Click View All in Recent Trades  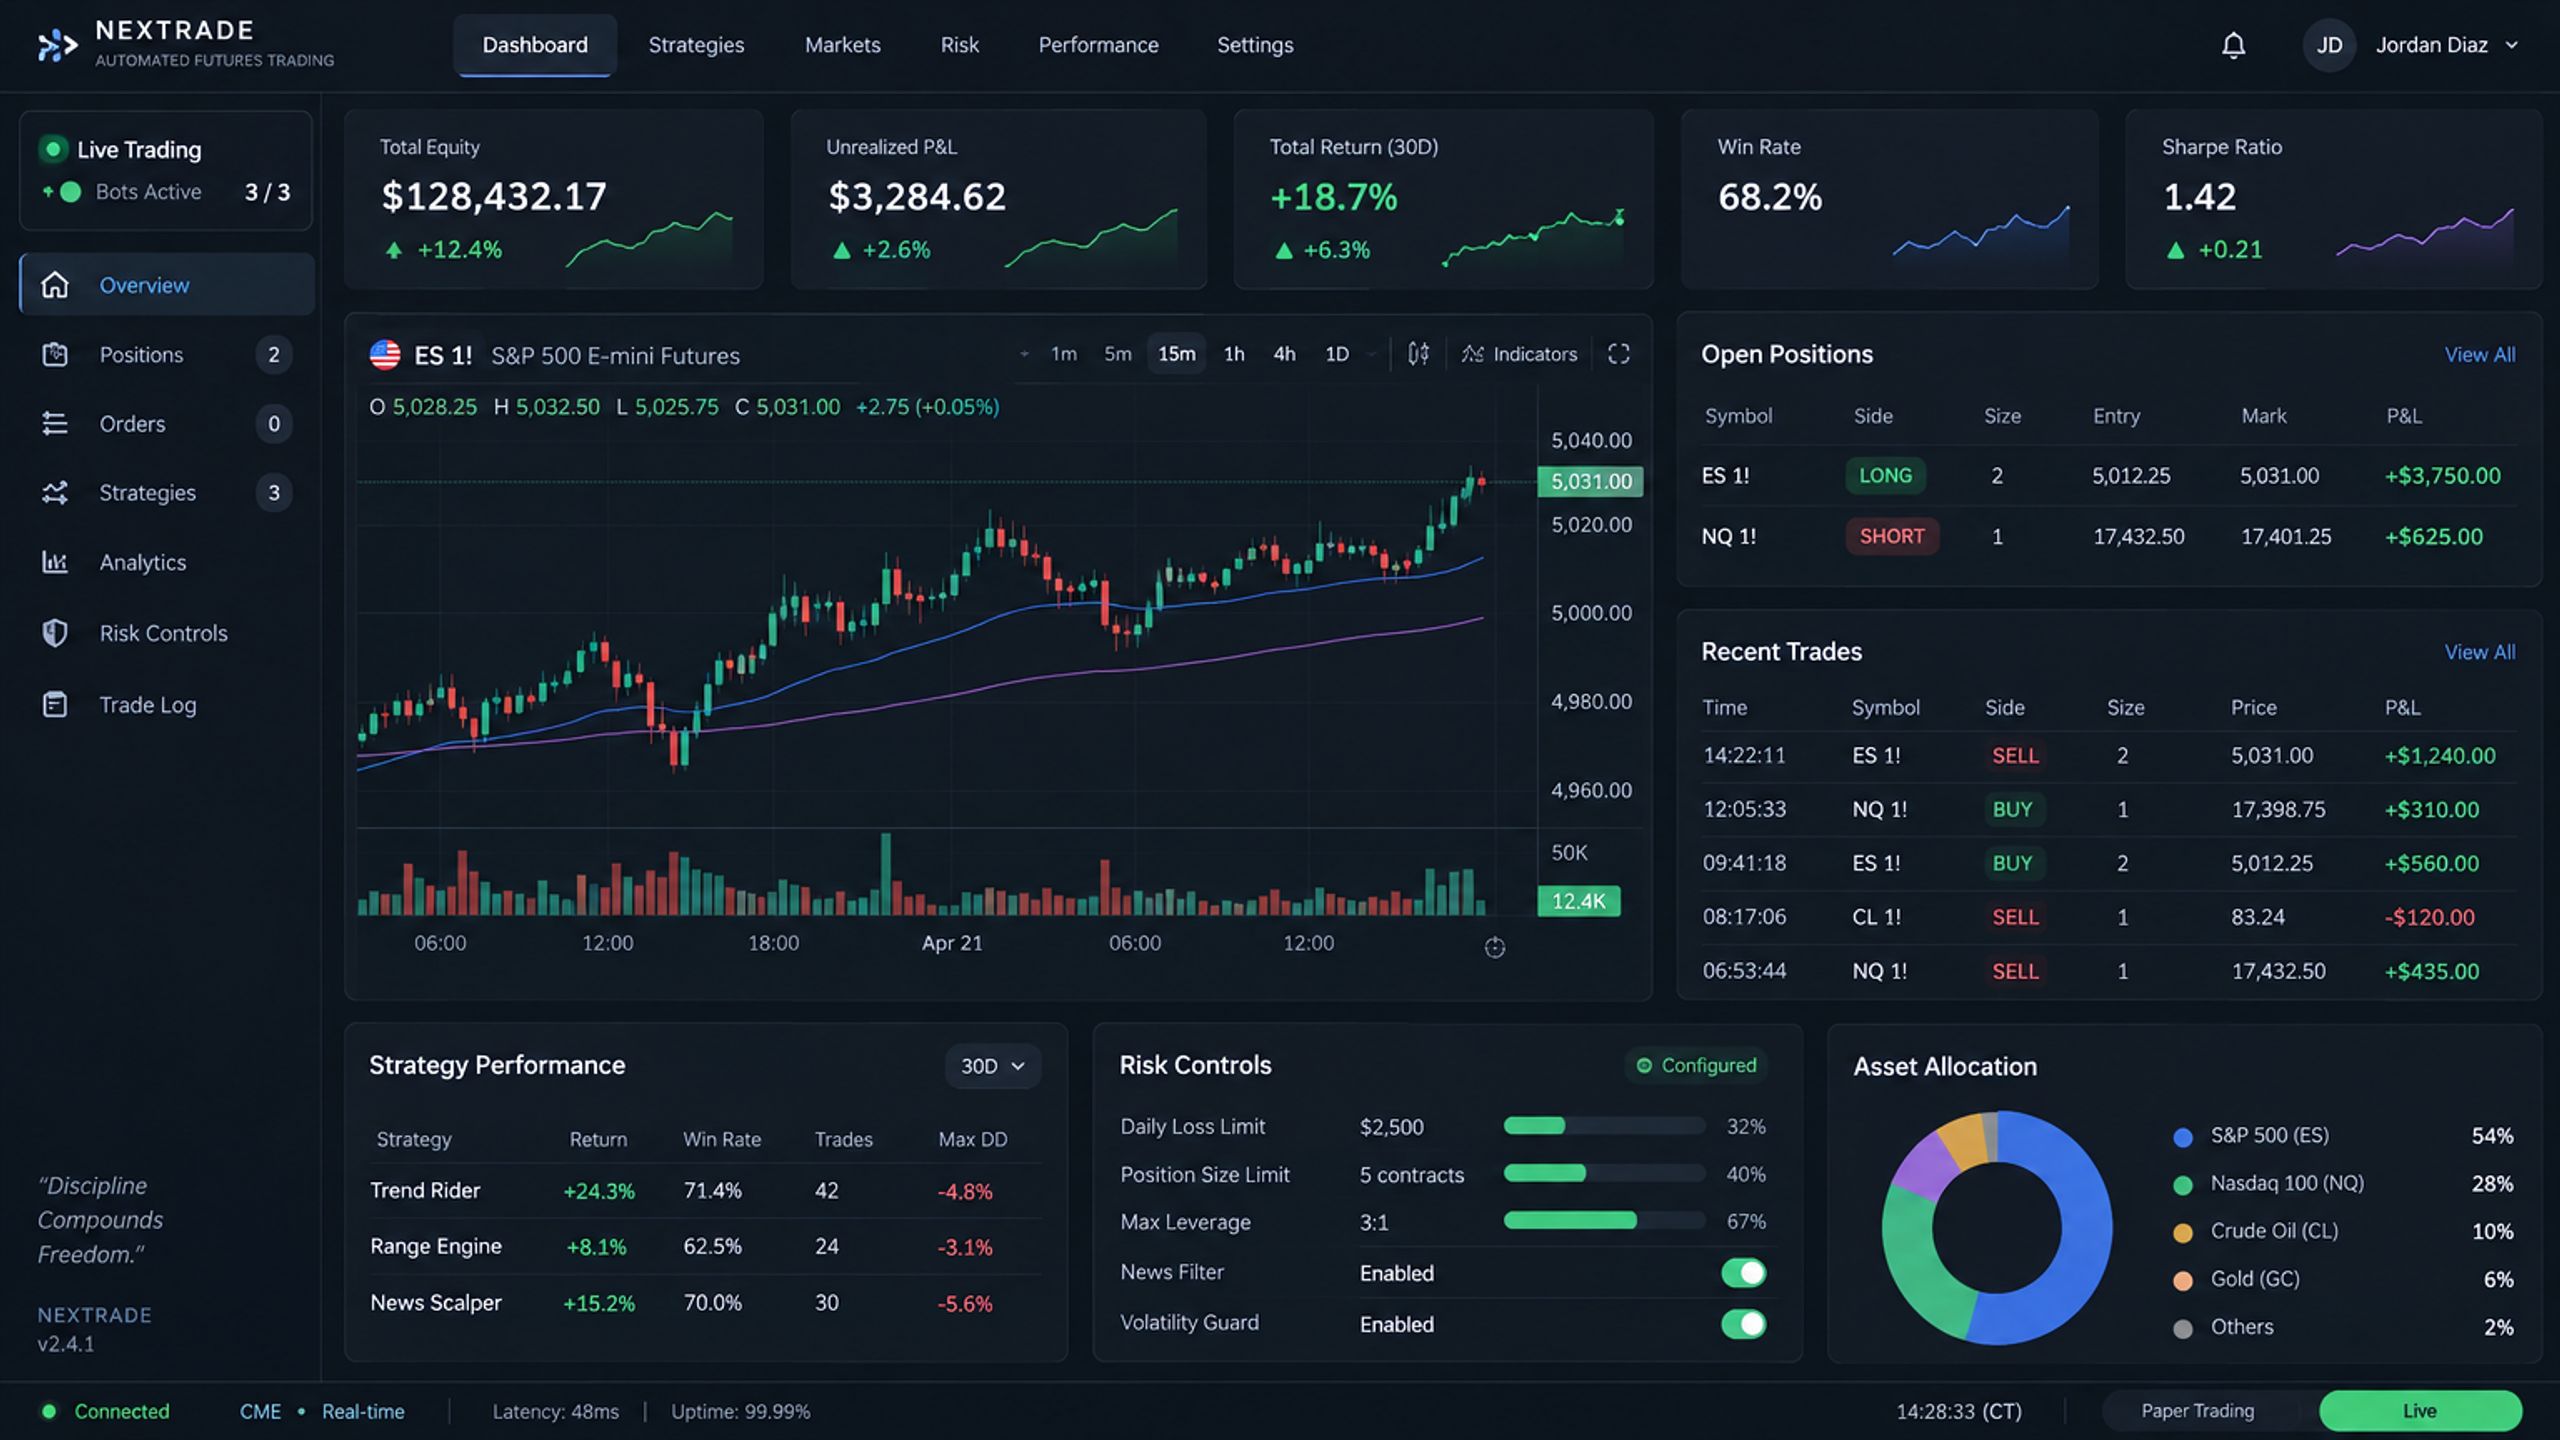(2479, 652)
